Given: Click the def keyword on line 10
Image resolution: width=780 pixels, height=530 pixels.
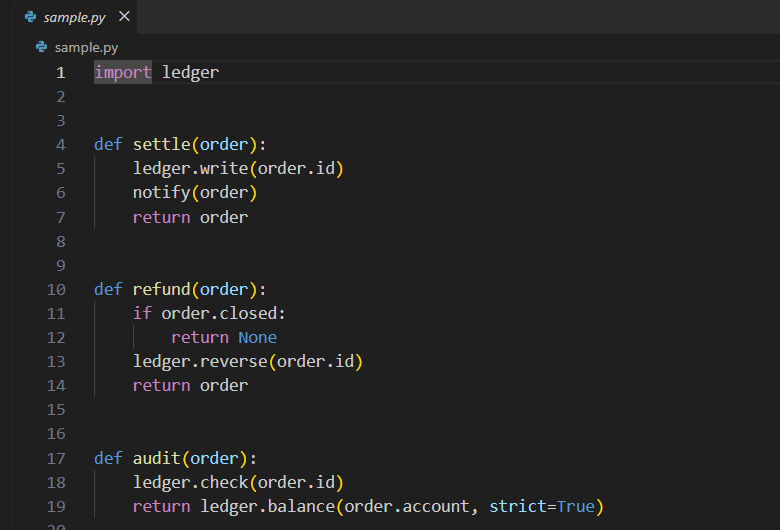Looking at the screenshot, I should (x=108, y=289).
